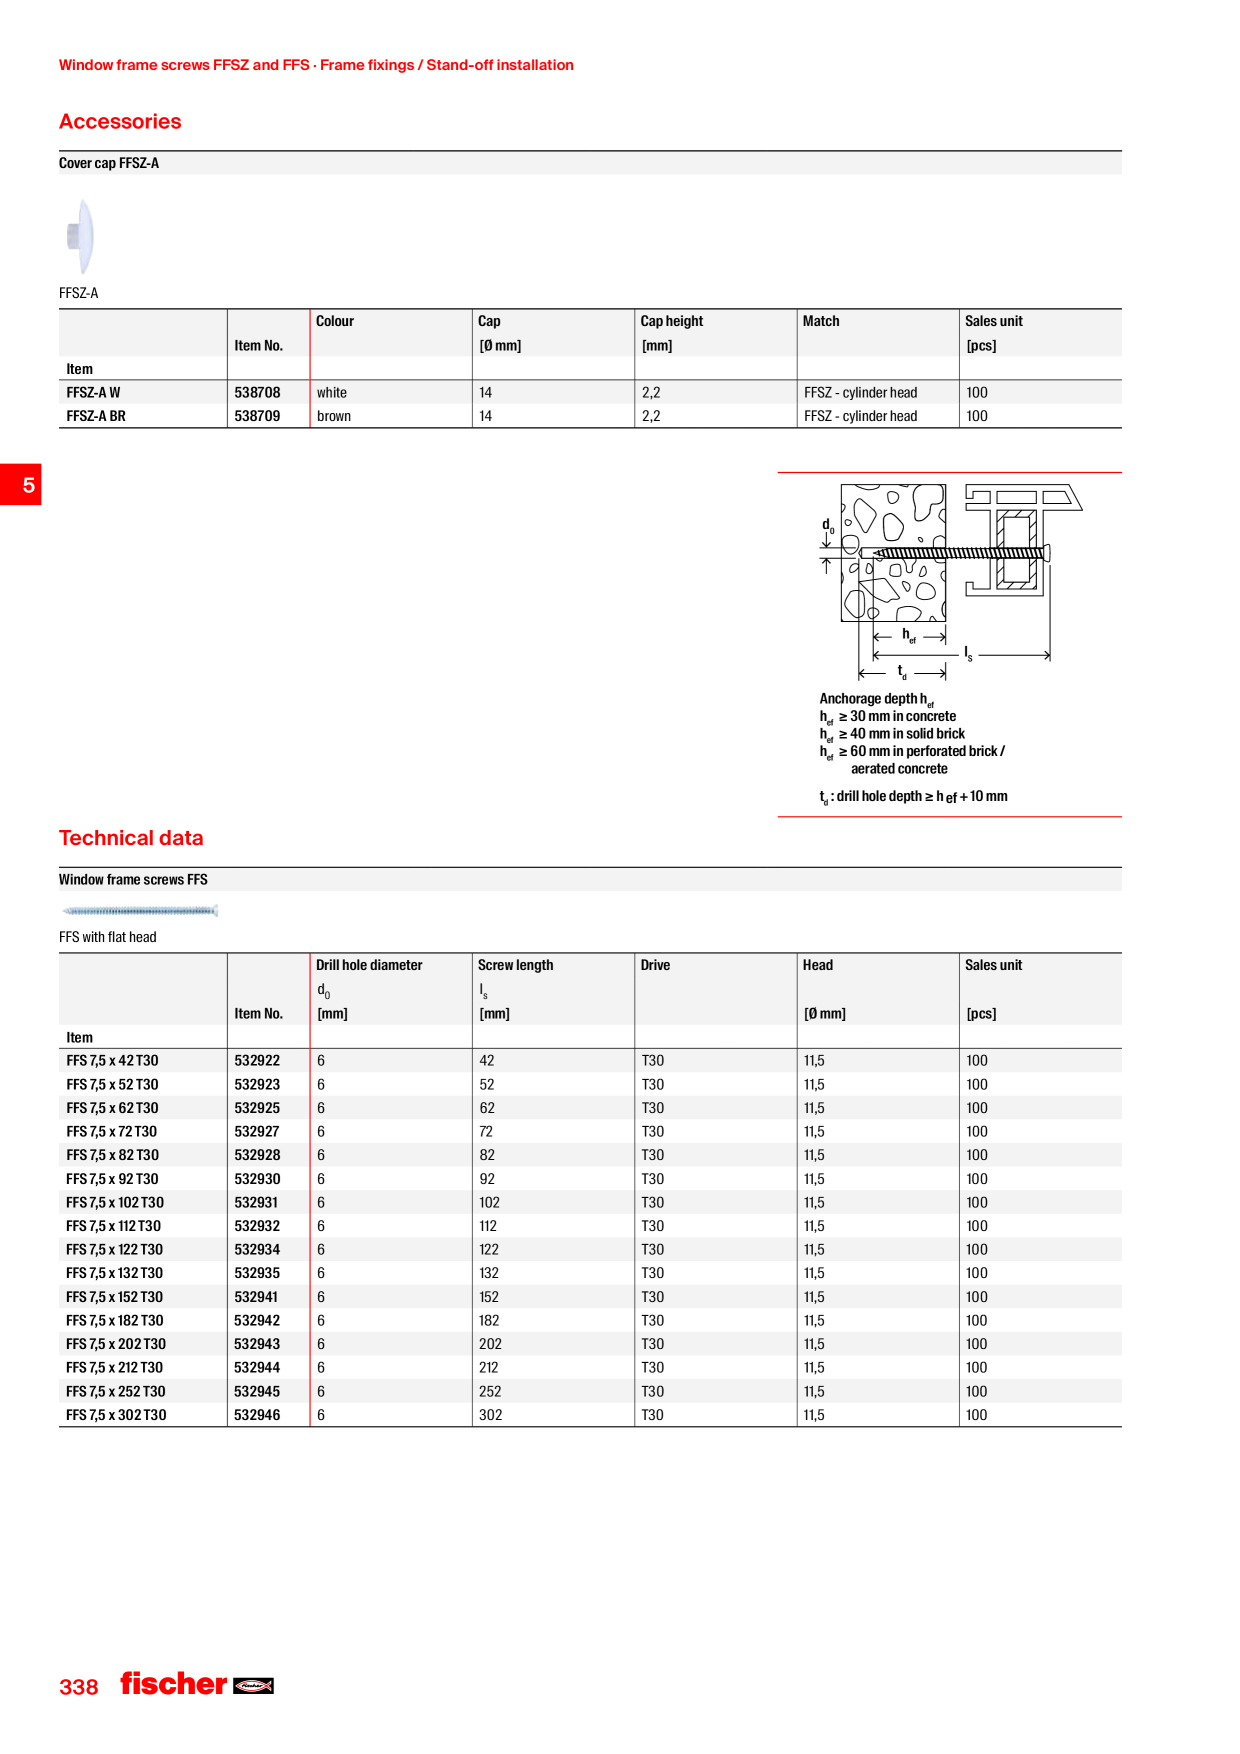Click 'FFS 7,5 x 252 T30' item
This screenshot has height=1754, width=1240.
[116, 1392]
